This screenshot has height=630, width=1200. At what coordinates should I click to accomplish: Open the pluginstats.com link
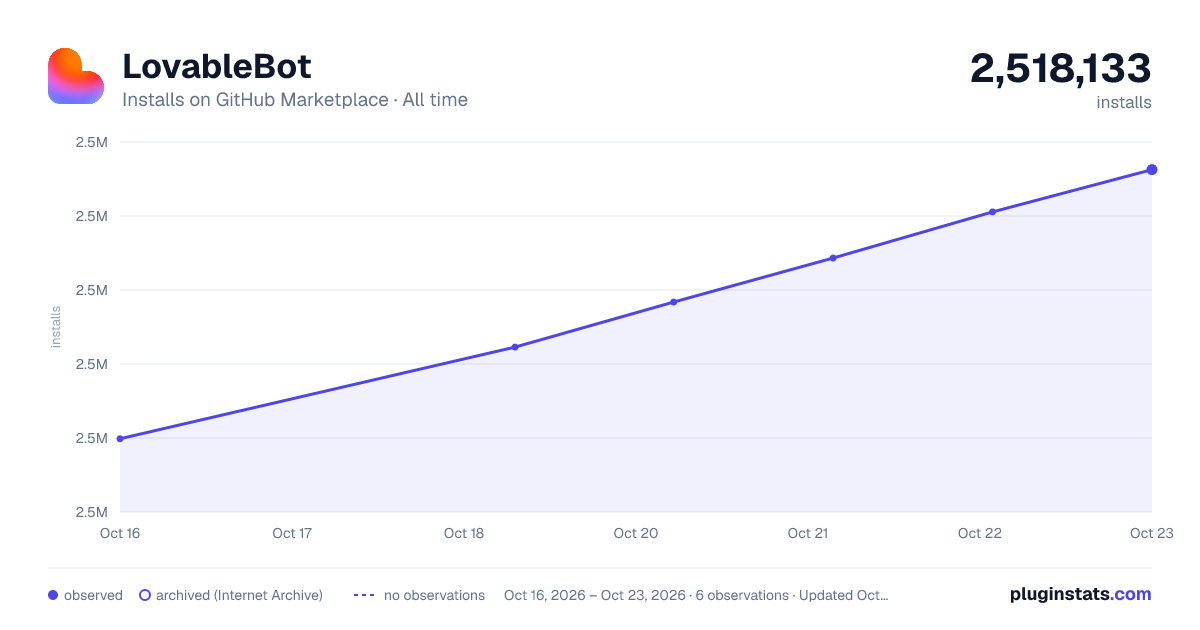(x=1080, y=594)
